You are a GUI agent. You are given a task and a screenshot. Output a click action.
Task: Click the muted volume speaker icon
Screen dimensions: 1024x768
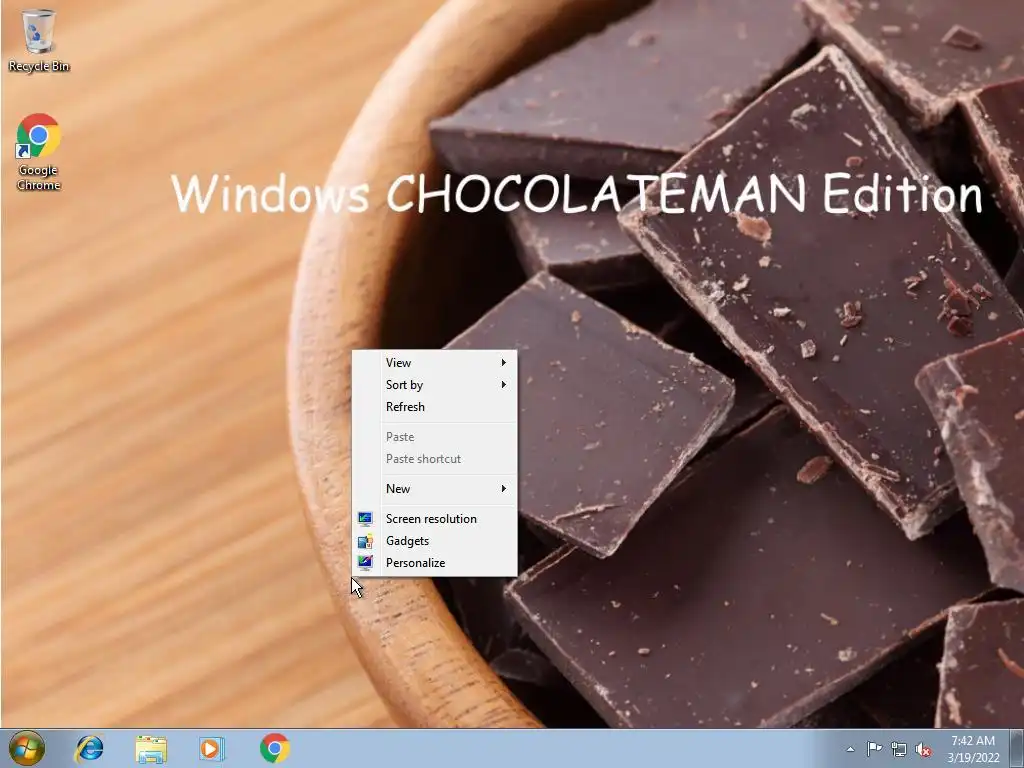tap(923, 750)
